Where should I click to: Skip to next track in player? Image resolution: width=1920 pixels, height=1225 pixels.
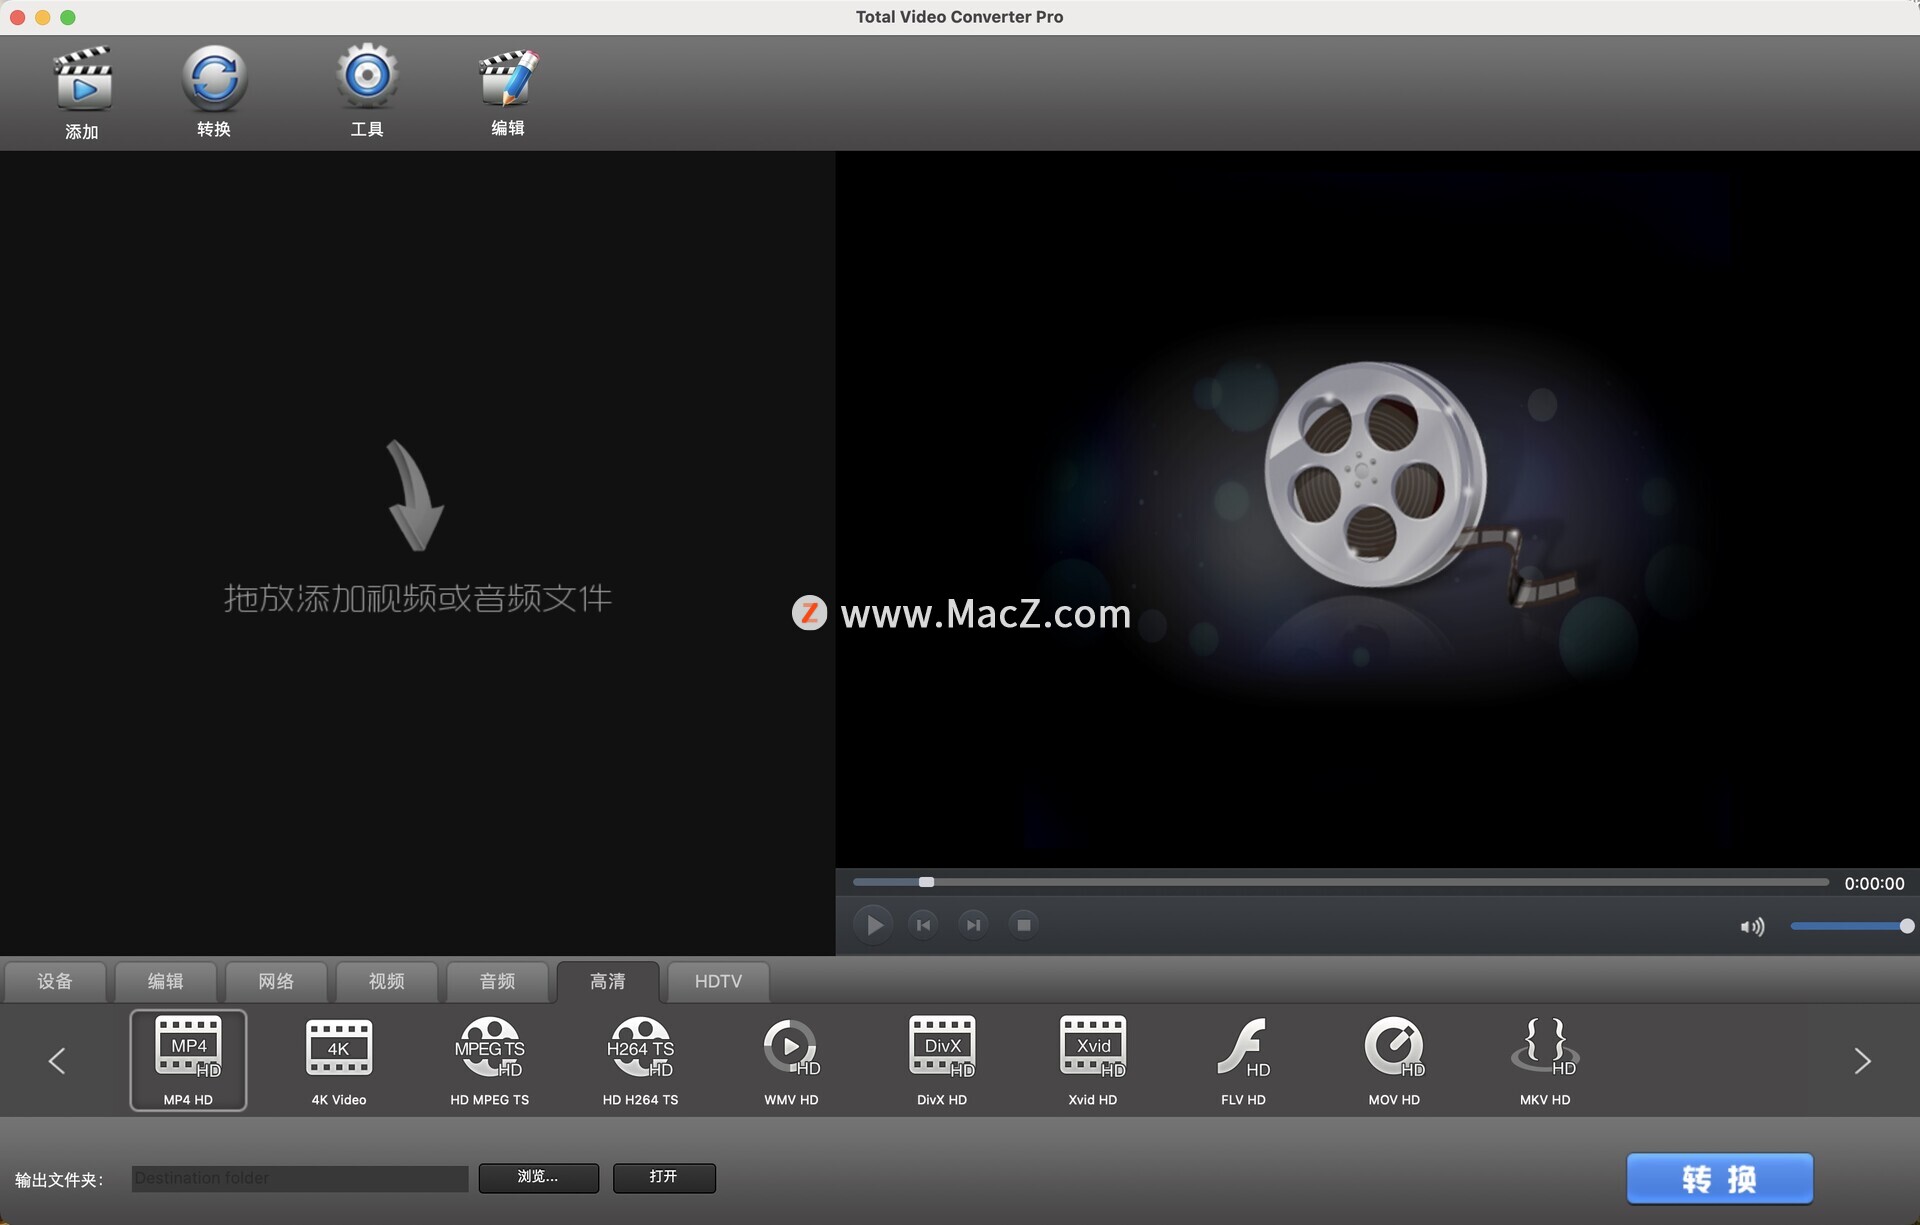pyautogui.click(x=973, y=925)
